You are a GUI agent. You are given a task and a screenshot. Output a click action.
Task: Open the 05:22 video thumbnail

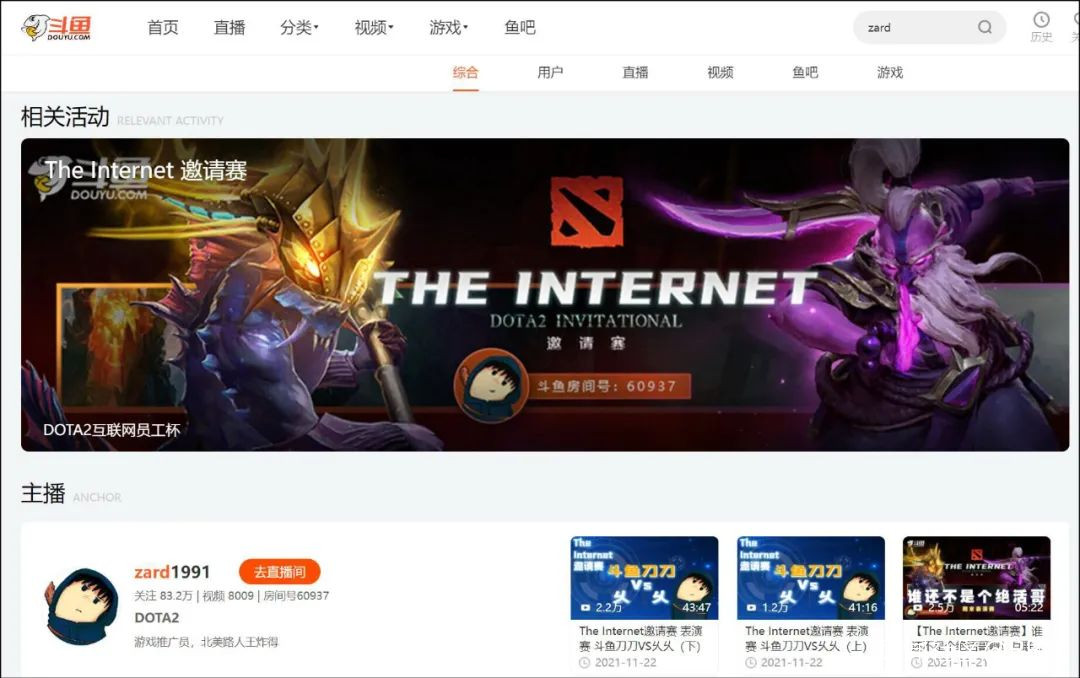[x=977, y=578]
